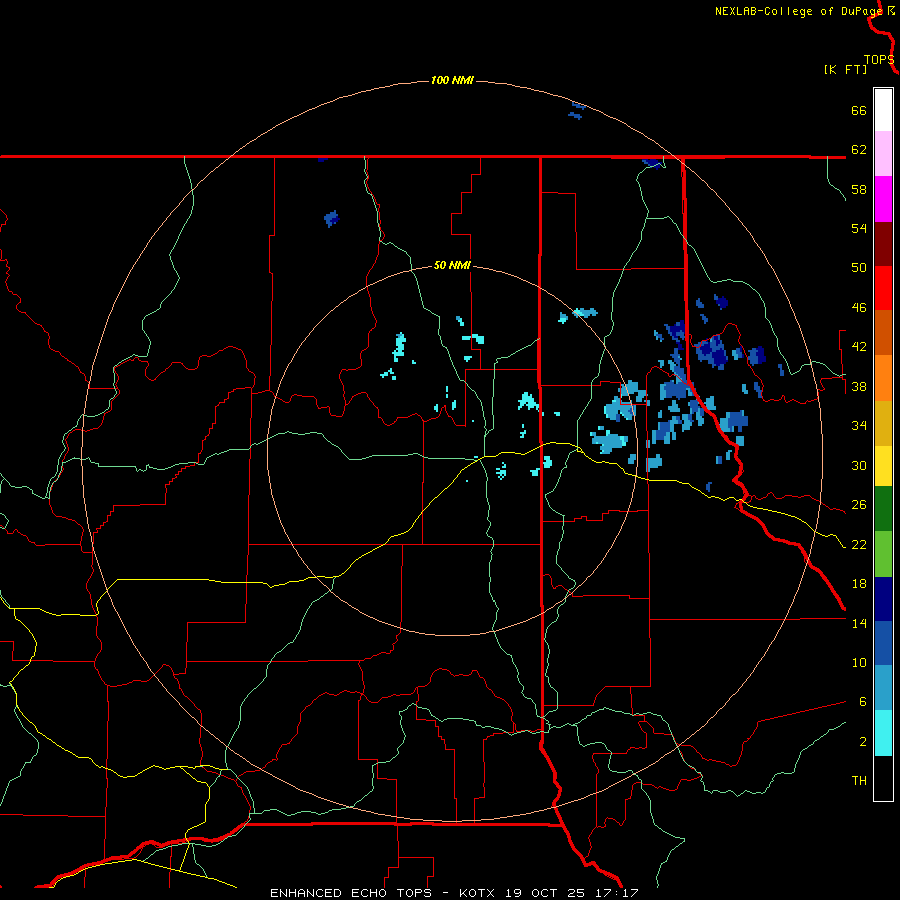Click the white 66 kft legend swatch
Viewport: 900px width, 900px height.
click(883, 110)
